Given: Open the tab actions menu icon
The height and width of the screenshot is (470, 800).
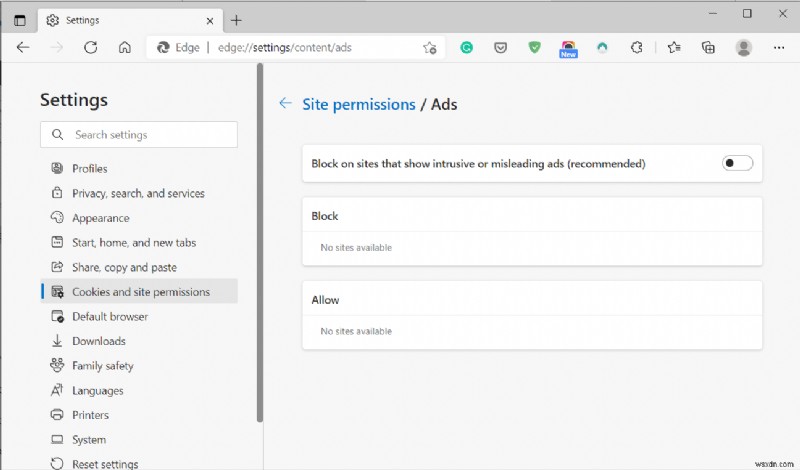Looking at the screenshot, I should coord(20,19).
